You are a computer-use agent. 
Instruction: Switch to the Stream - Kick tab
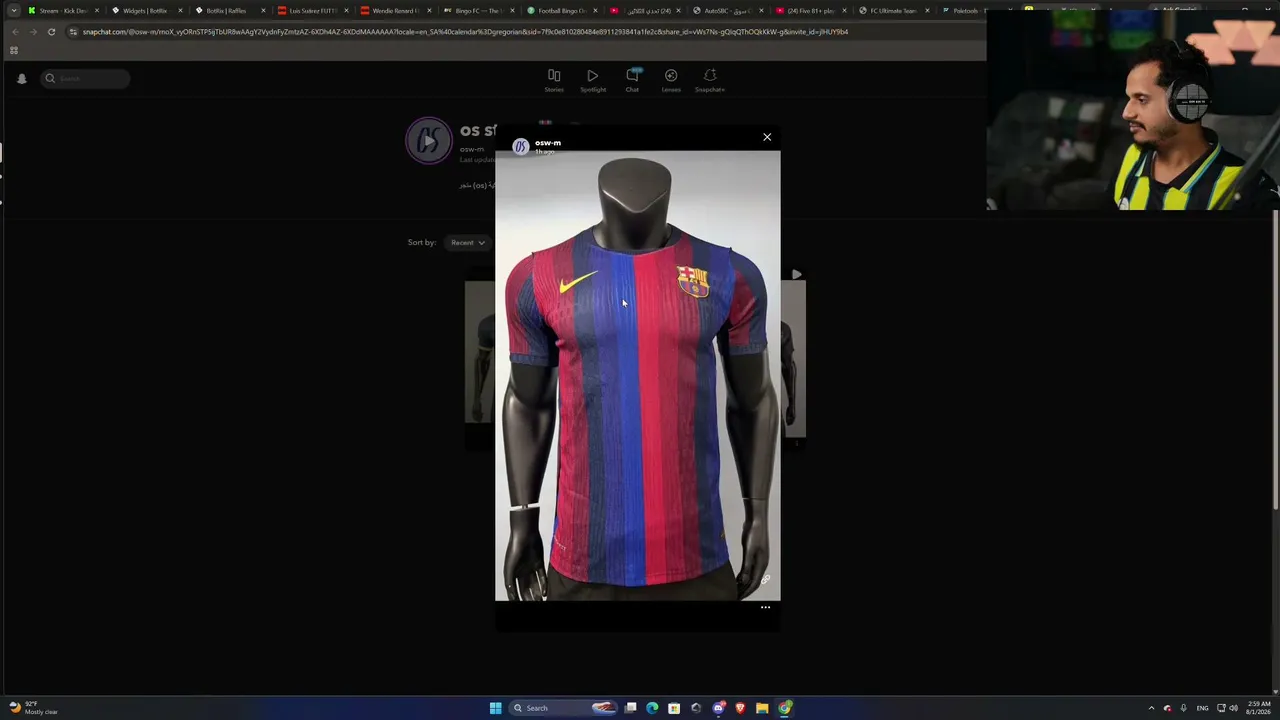[x=62, y=11]
